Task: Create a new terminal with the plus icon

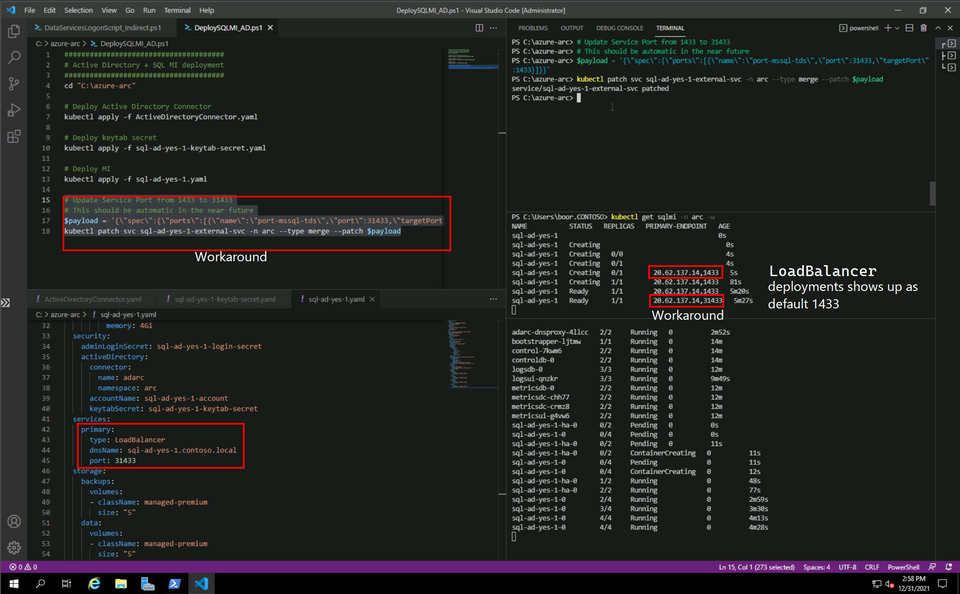Action: click(887, 28)
